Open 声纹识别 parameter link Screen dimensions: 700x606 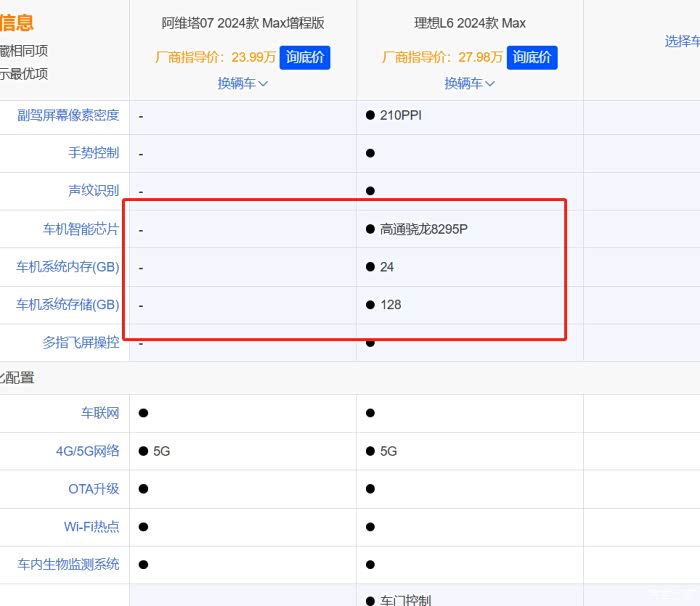pyautogui.click(x=94, y=191)
